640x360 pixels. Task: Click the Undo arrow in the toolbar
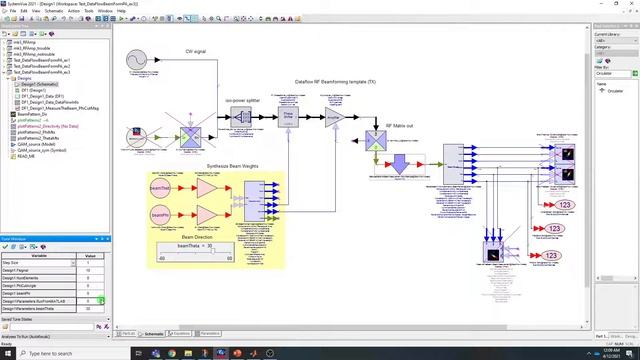[x=64, y=19]
